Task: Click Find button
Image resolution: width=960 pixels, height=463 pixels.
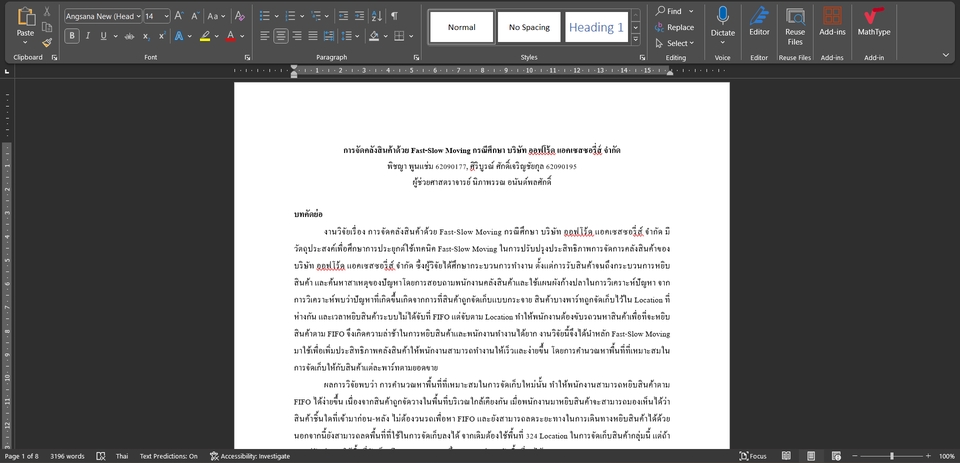Action: (669, 11)
